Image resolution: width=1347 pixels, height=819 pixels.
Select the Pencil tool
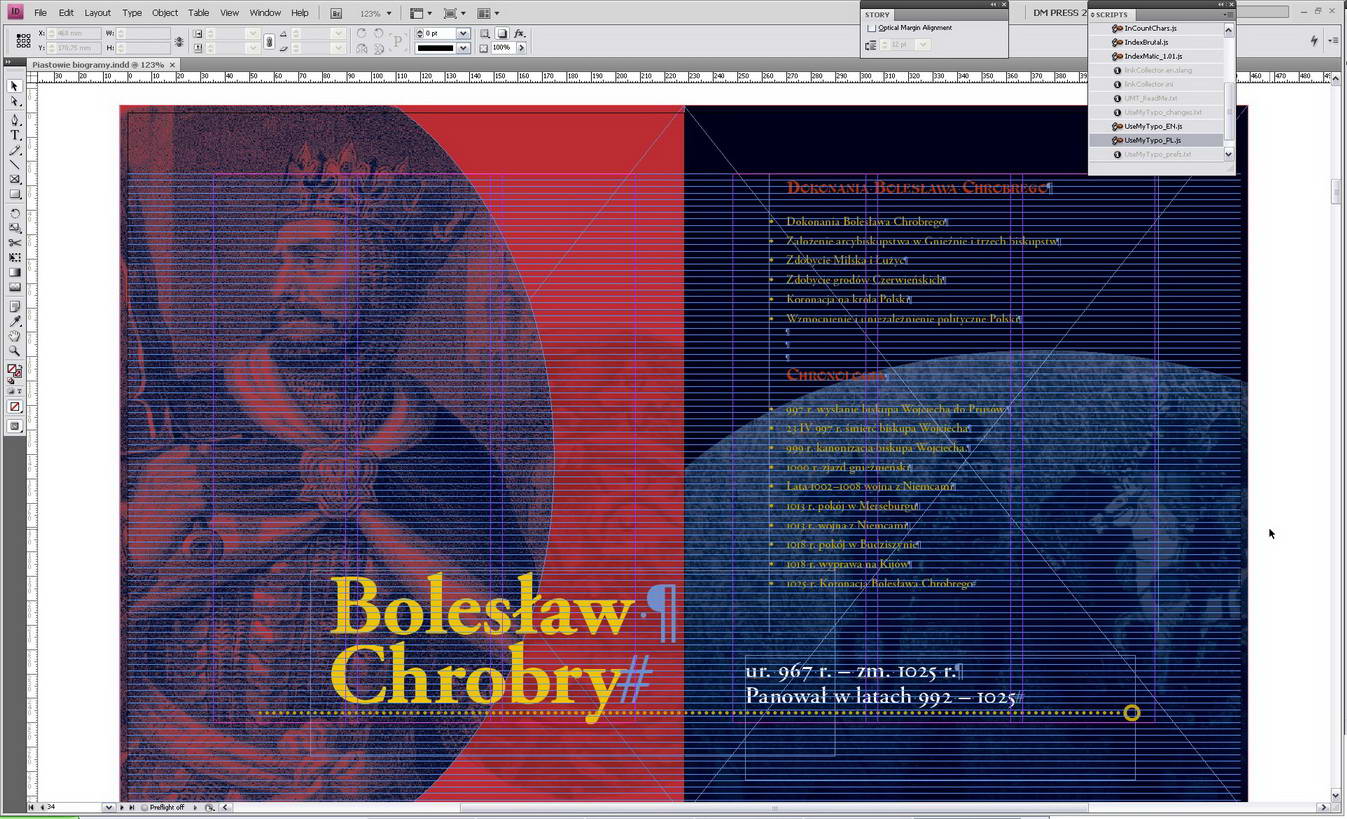(x=14, y=150)
